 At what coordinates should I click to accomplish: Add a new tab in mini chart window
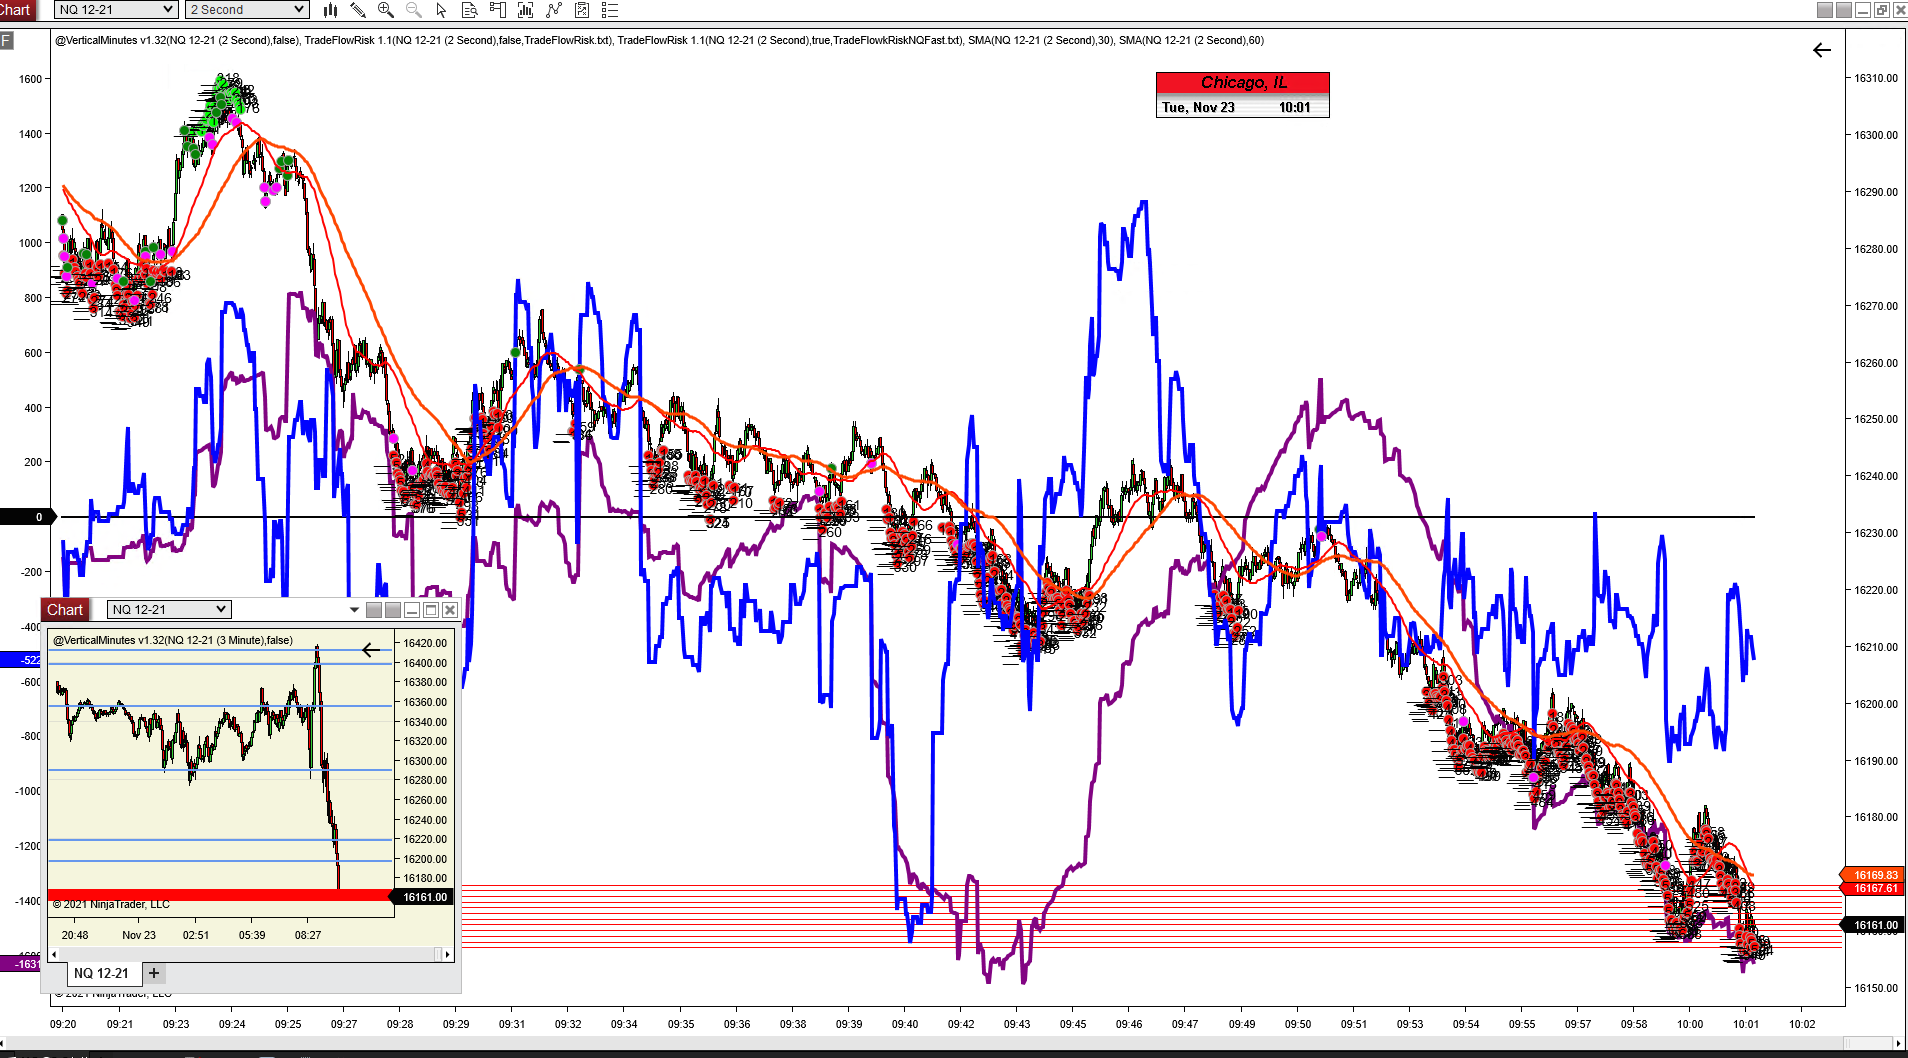[154, 973]
